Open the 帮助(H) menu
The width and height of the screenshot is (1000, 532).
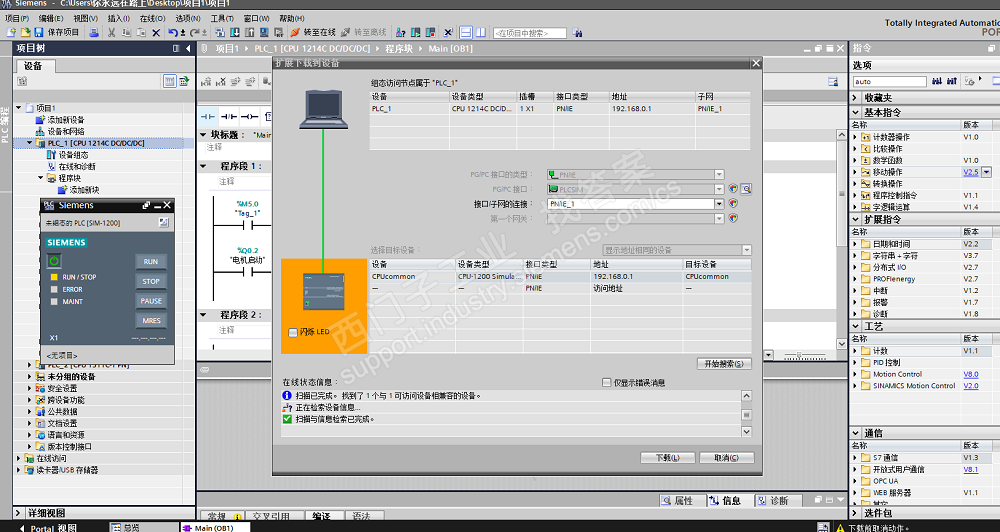[x=291, y=18]
